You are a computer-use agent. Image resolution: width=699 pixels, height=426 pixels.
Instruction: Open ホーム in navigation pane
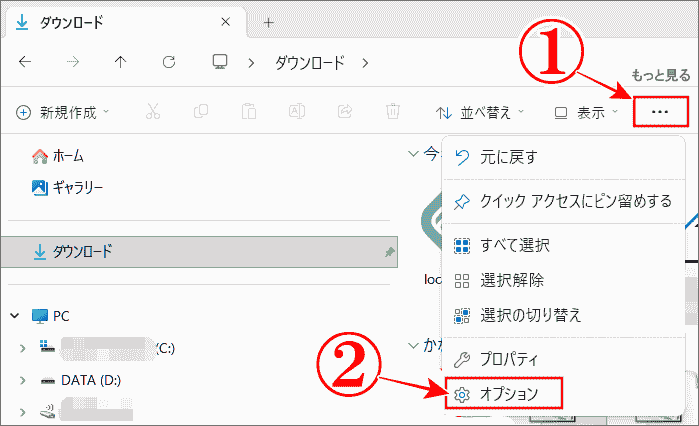point(58,156)
